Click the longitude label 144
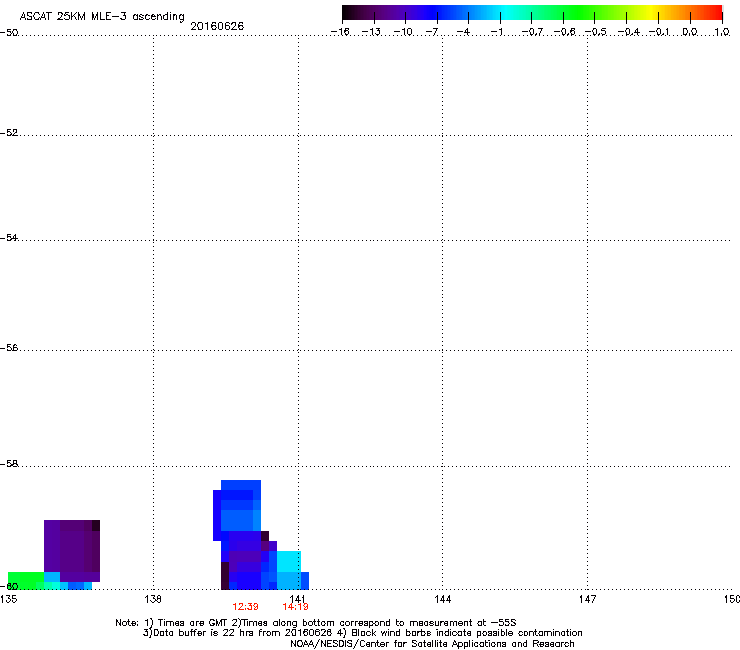Viewport: 740px width, 650px height. click(x=442, y=599)
